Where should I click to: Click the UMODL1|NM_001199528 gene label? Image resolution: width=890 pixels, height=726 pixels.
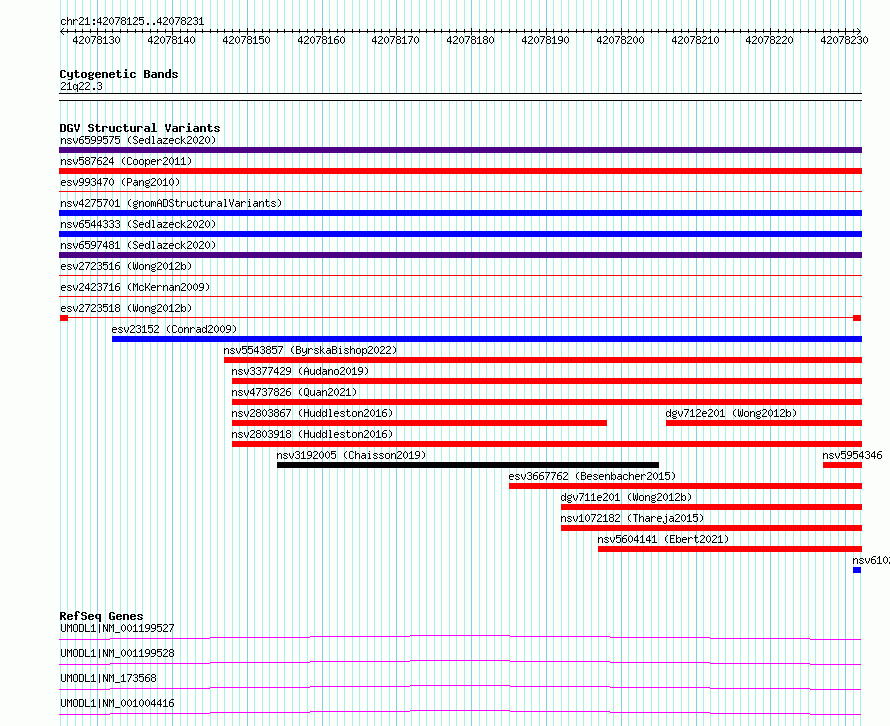click(117, 653)
